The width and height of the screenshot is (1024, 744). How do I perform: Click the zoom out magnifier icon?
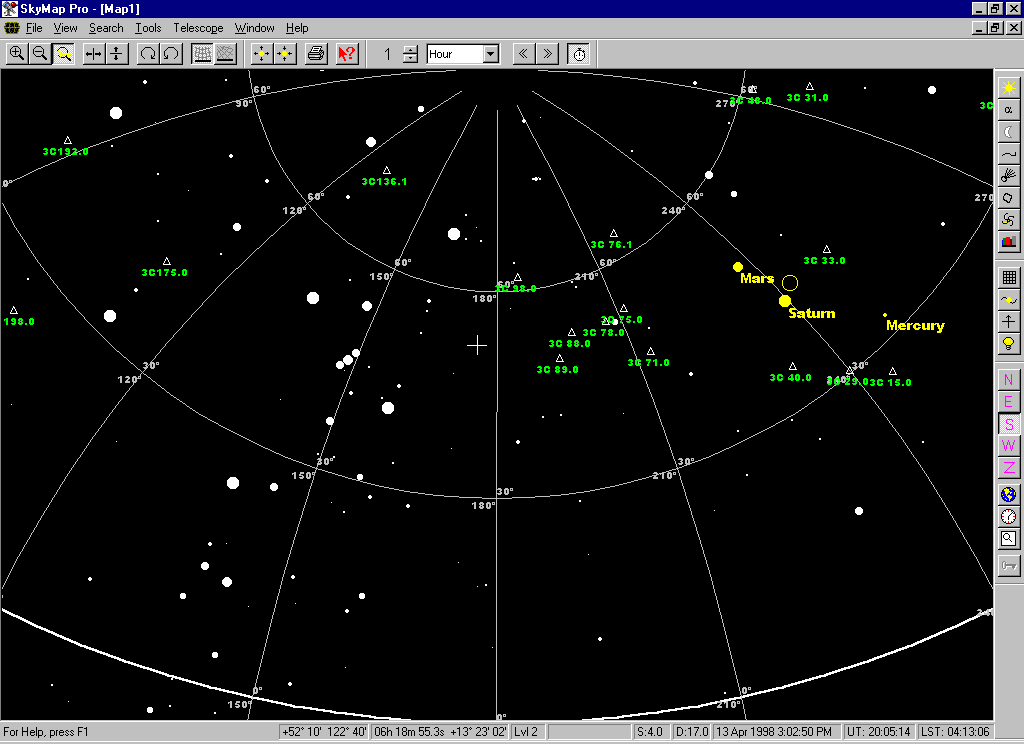click(x=40, y=54)
